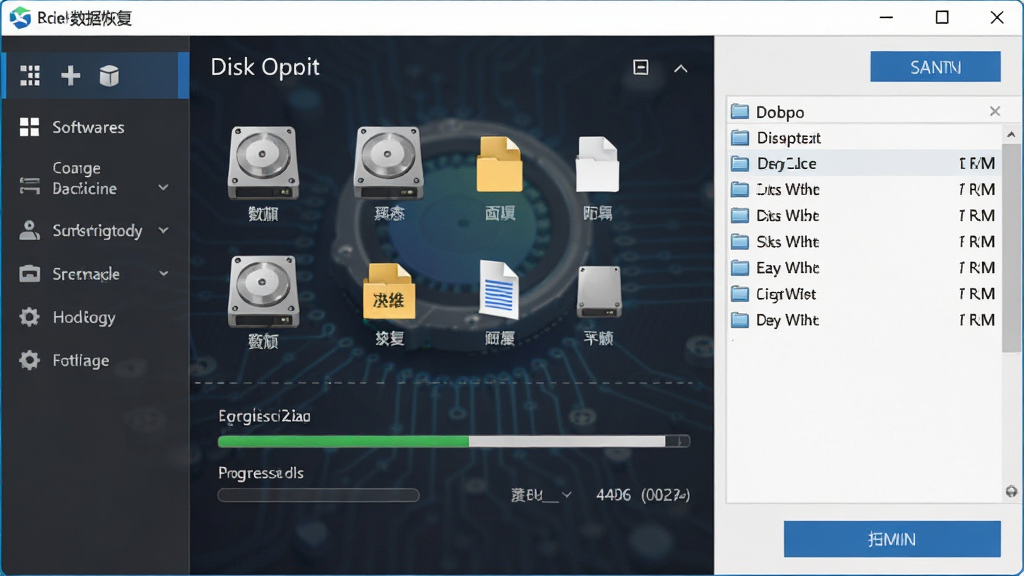
Task: Click the app logo in the title bar
Action: click(20, 18)
